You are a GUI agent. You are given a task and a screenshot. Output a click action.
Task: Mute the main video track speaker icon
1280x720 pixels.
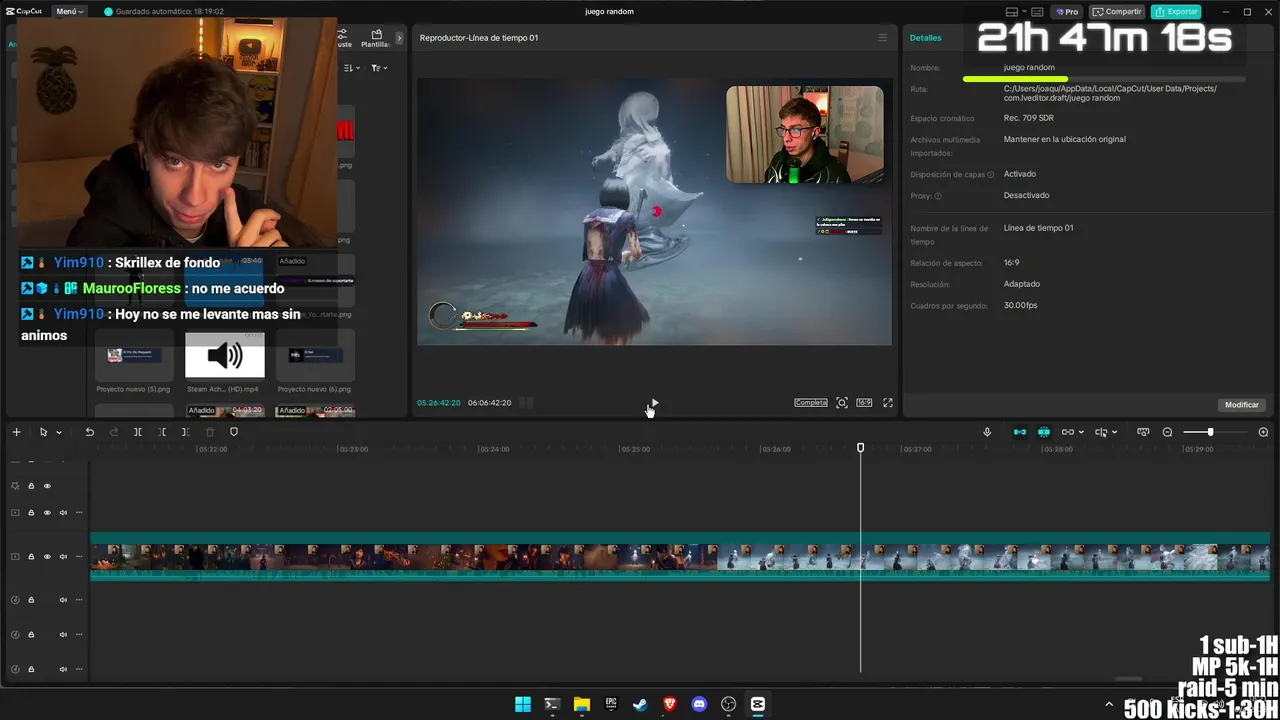tap(63, 557)
